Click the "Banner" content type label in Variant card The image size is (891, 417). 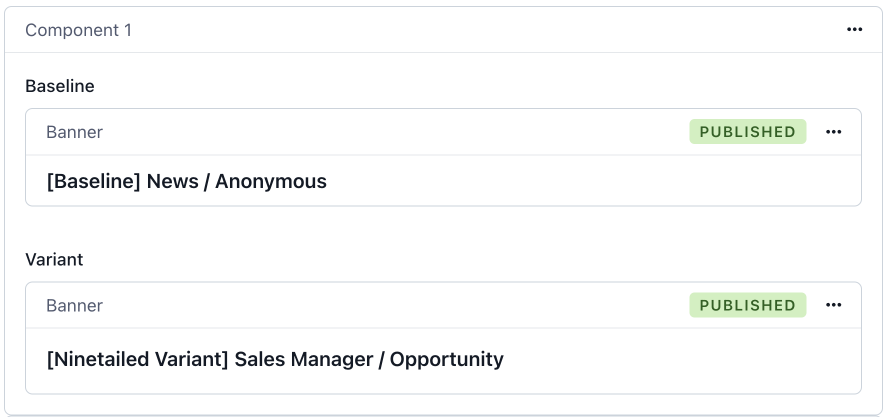(74, 305)
